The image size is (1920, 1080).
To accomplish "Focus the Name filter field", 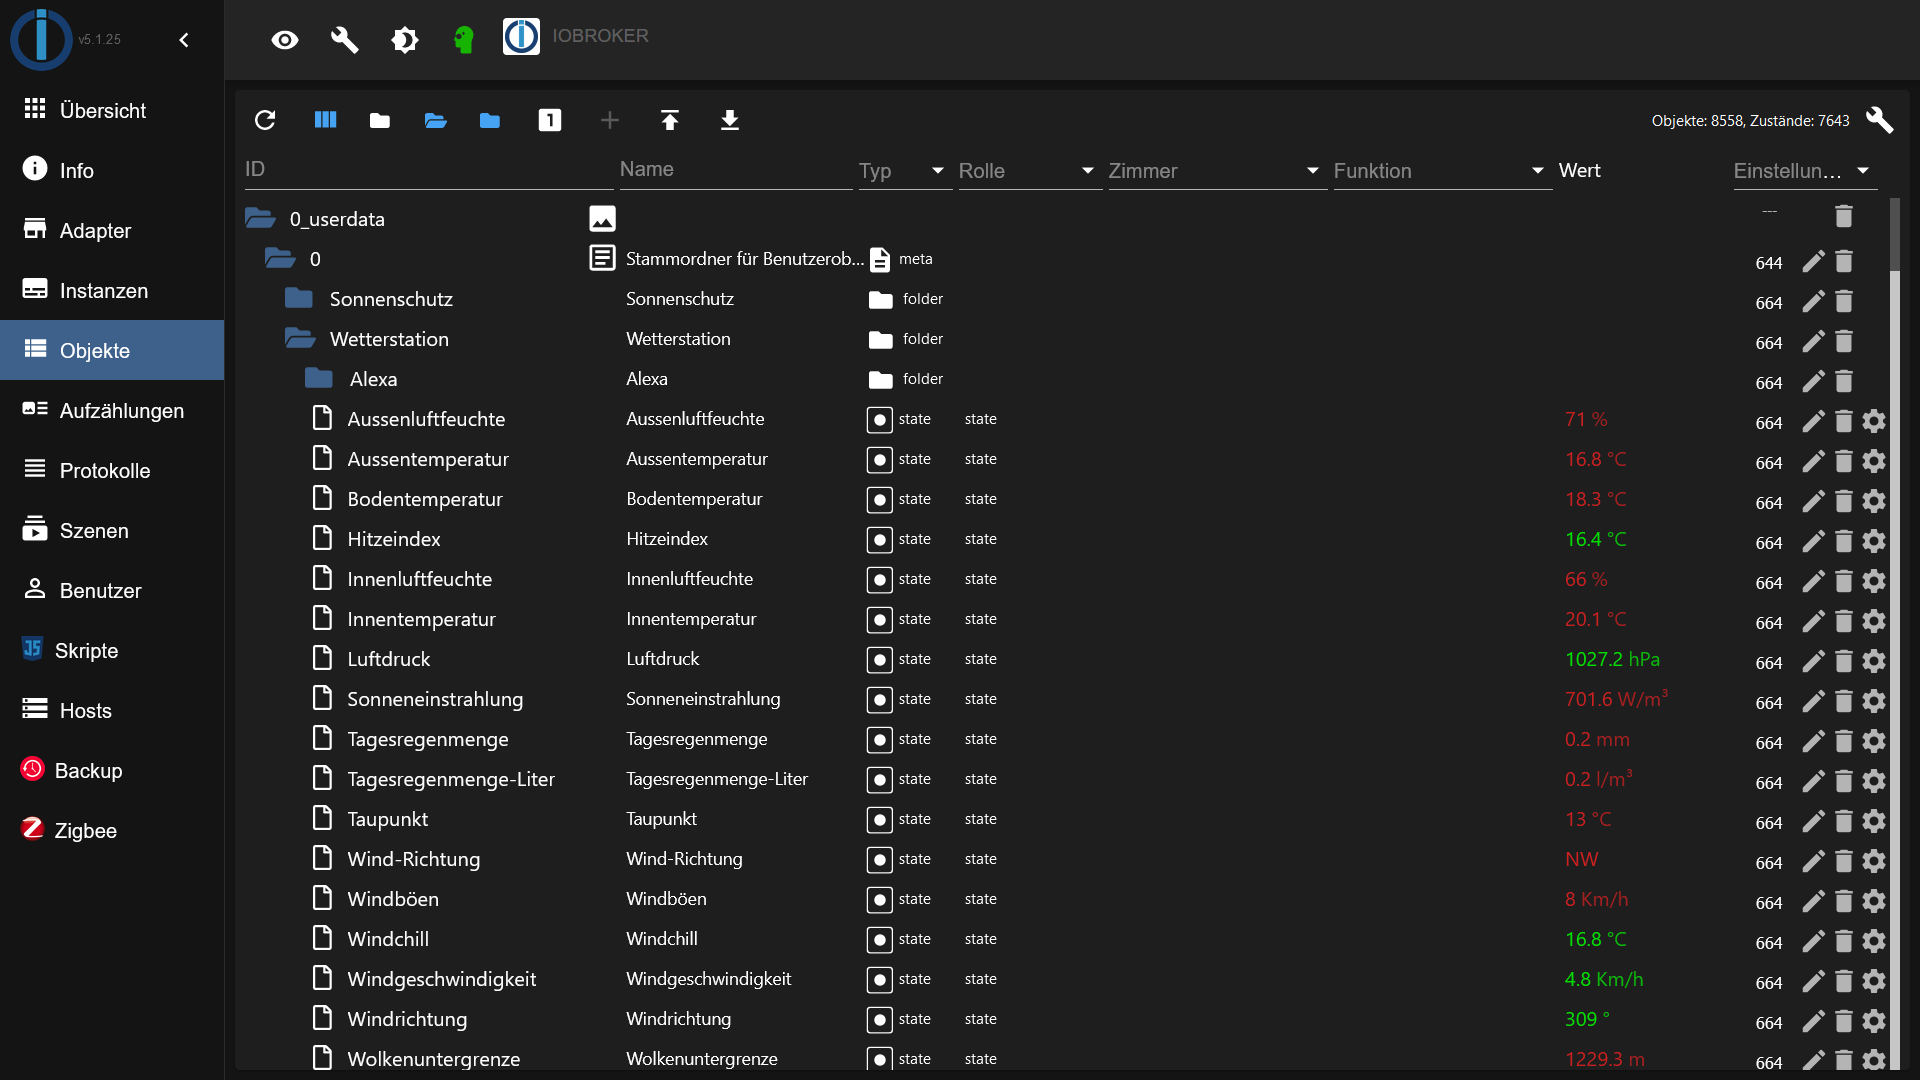I will point(735,170).
